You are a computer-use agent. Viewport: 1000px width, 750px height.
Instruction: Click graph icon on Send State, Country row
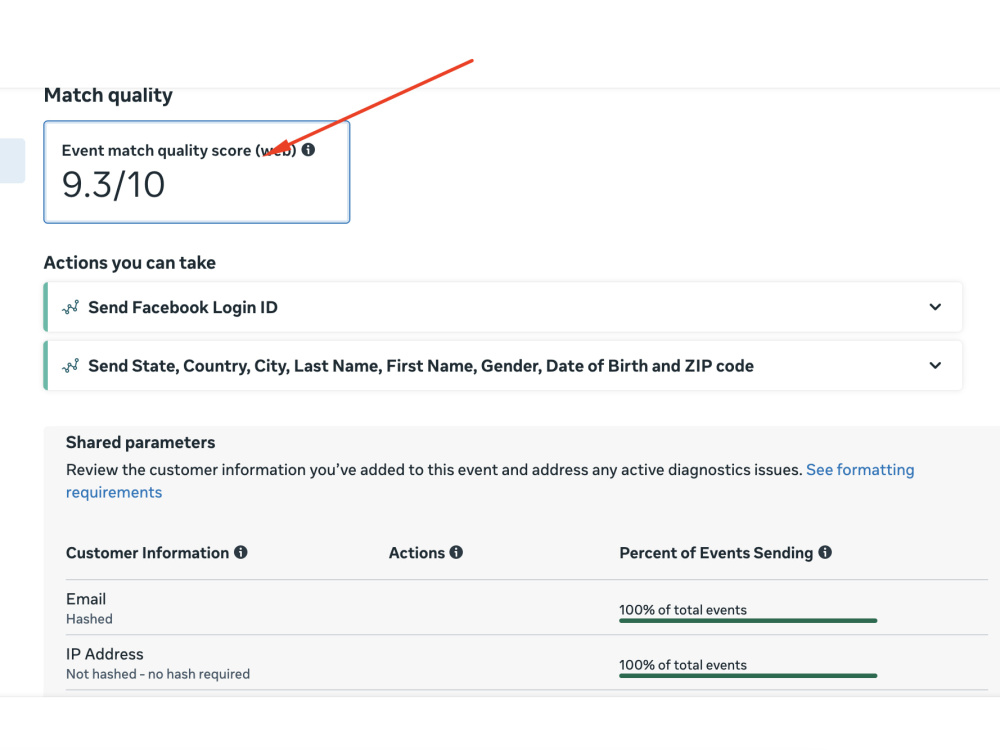(x=71, y=366)
